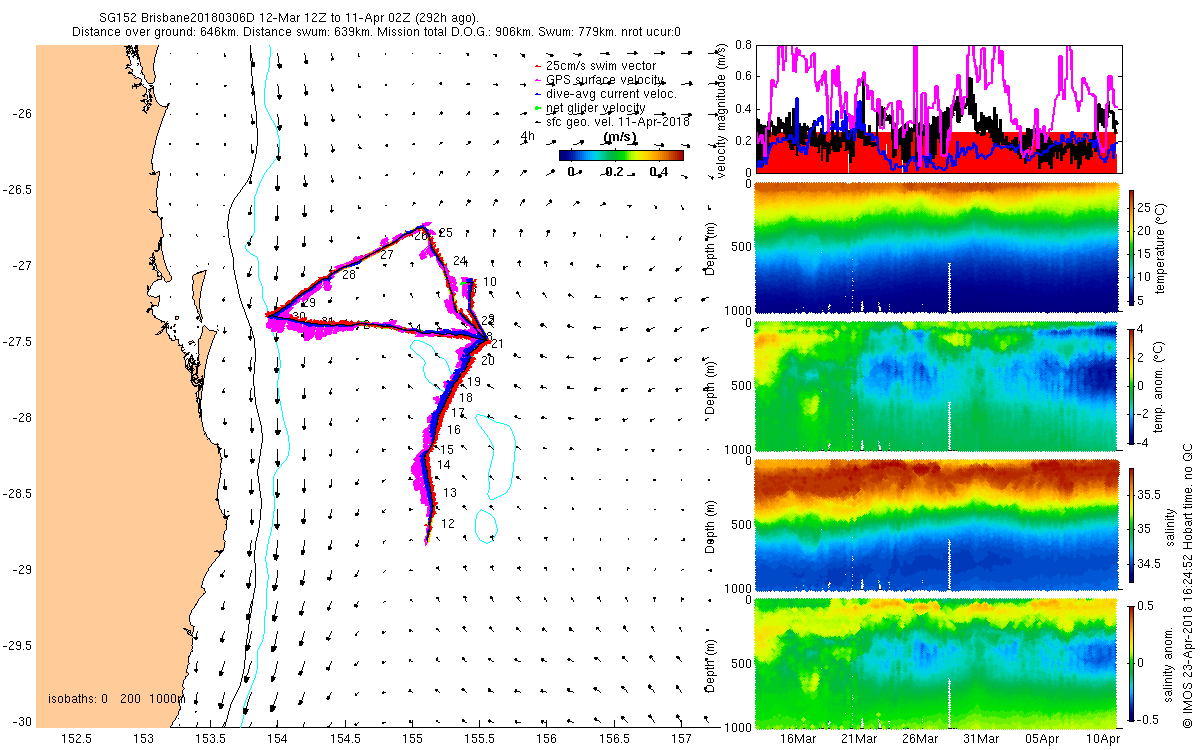Click waypoint label 24 on the glider track
1200x750 pixels.
click(x=460, y=261)
